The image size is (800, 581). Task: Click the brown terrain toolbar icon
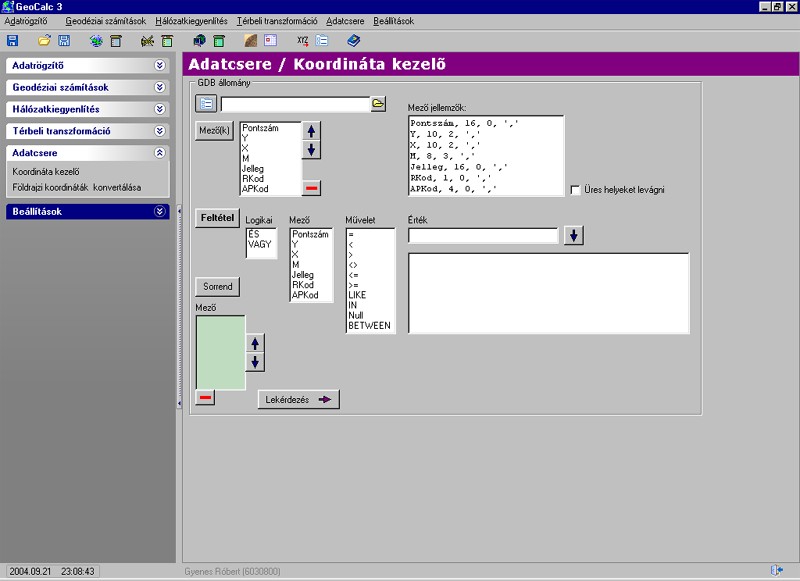coord(251,40)
